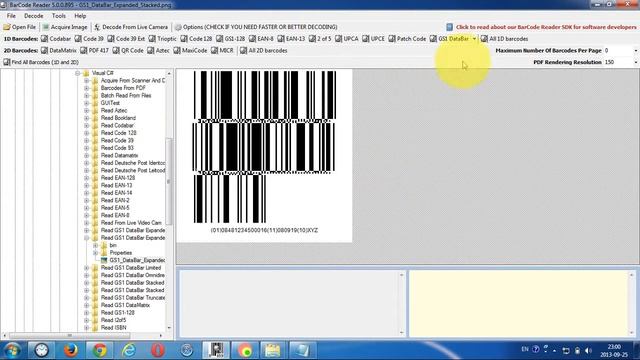Open the Windows Start menu
Viewport: 640px width, 360px height.
click(x=12, y=350)
